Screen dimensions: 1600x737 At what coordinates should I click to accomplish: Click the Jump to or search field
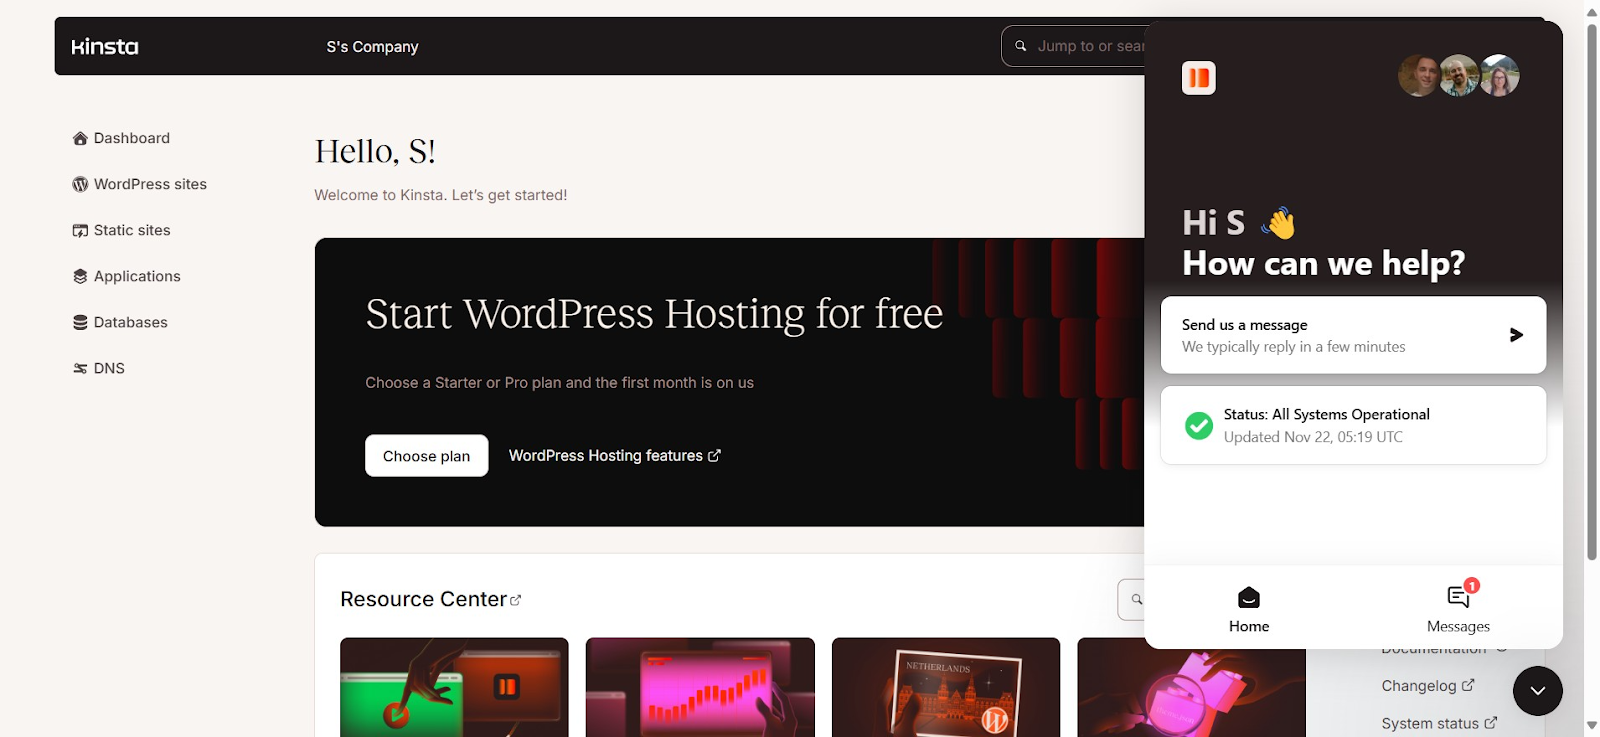1073,46
